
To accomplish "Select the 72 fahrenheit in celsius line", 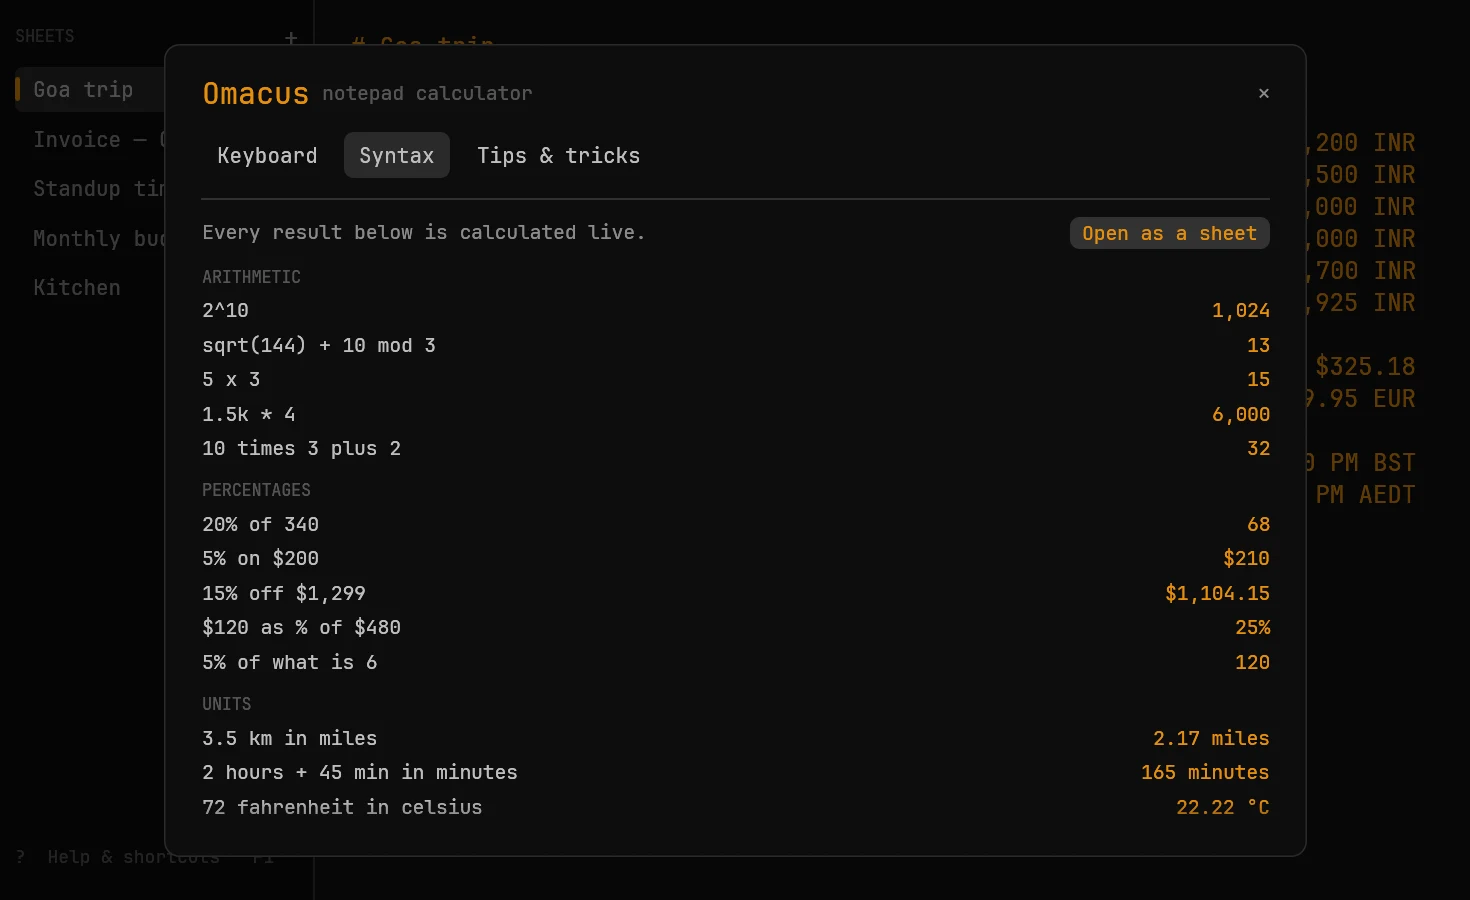I will point(343,807).
